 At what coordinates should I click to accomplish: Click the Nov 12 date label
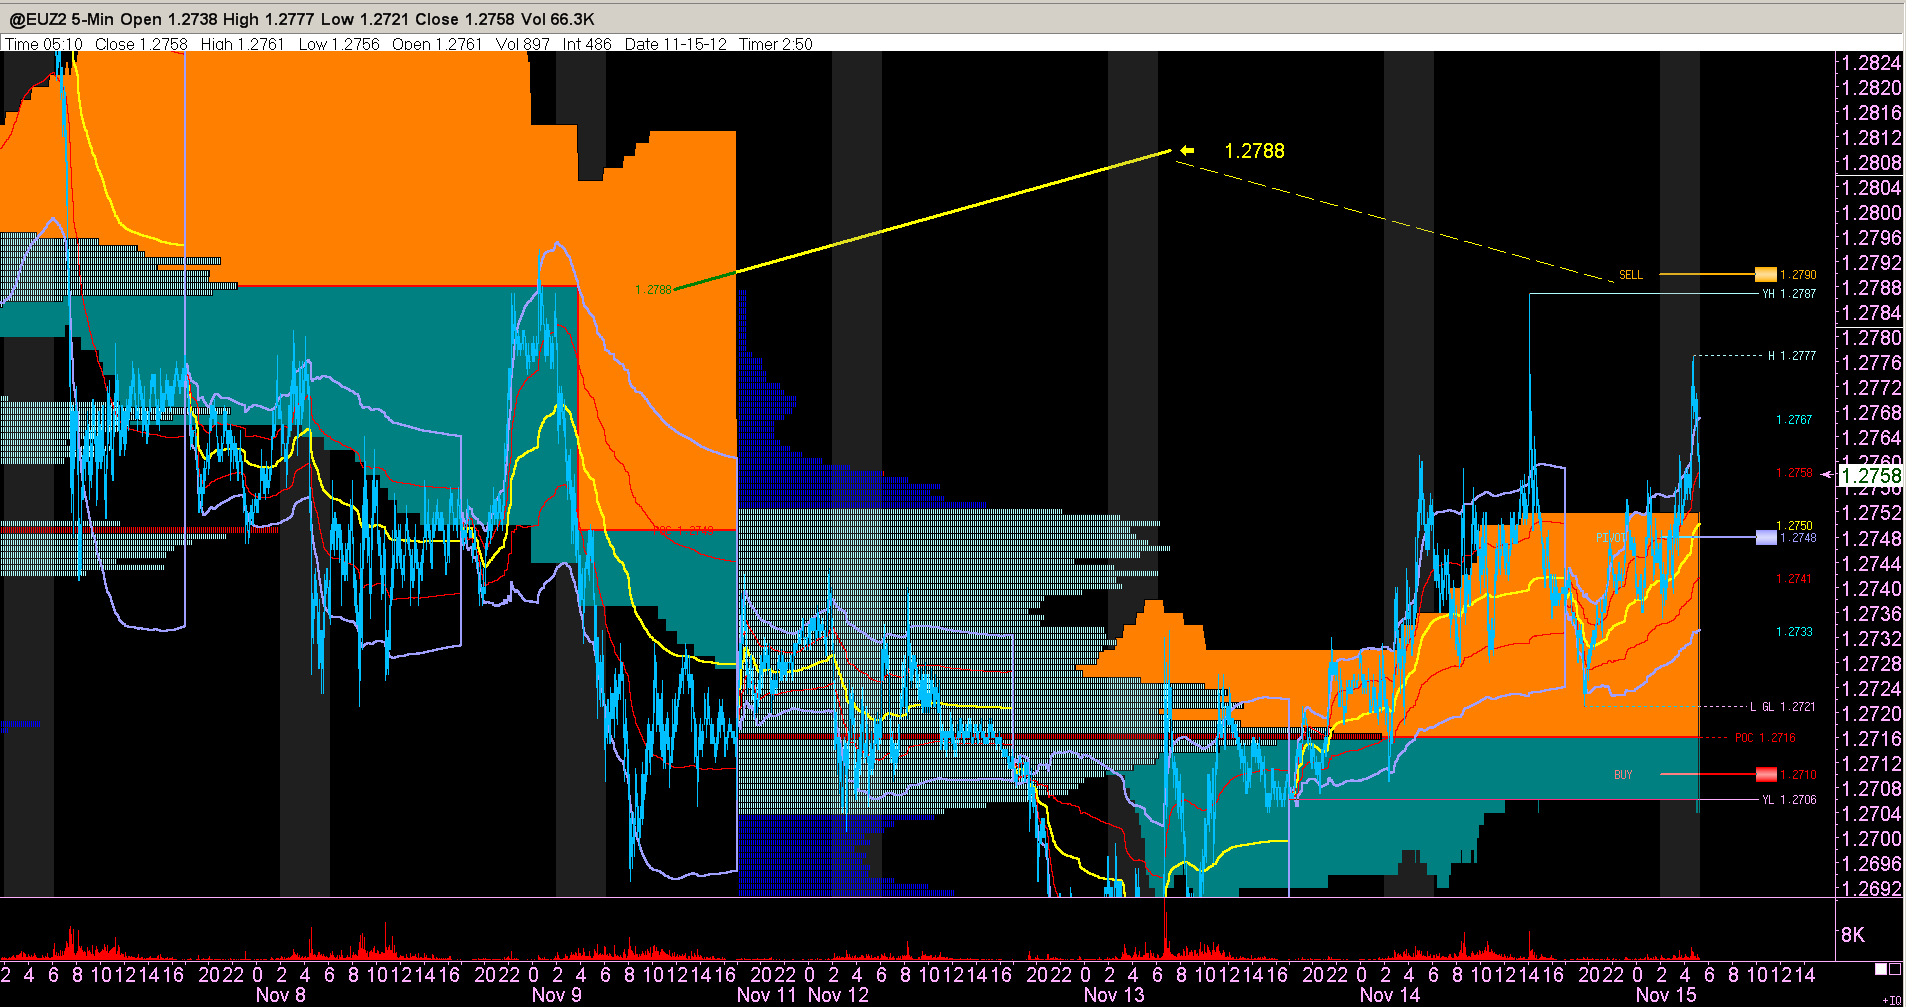click(838, 995)
